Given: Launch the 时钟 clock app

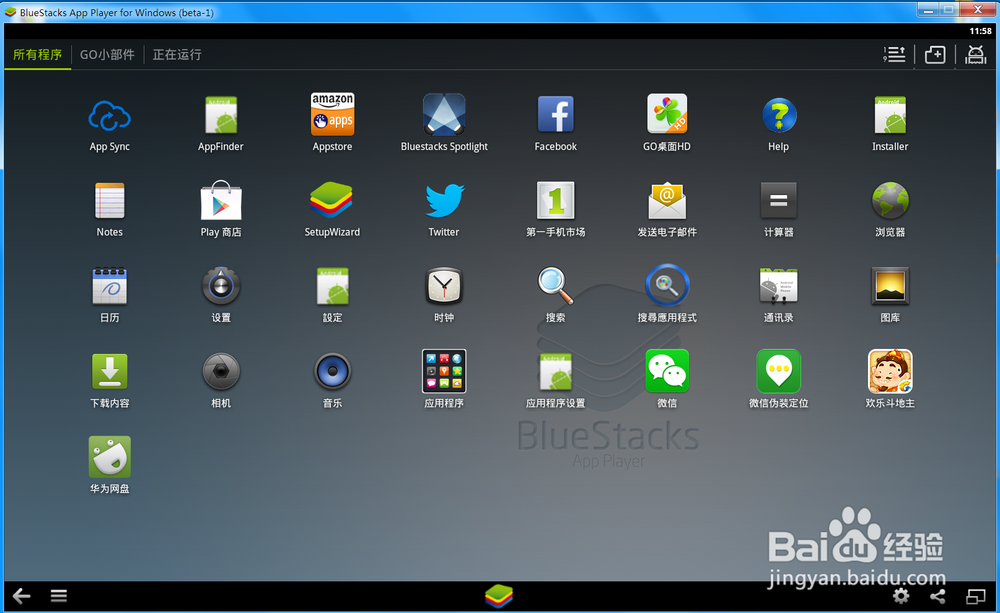Looking at the screenshot, I should [x=444, y=286].
